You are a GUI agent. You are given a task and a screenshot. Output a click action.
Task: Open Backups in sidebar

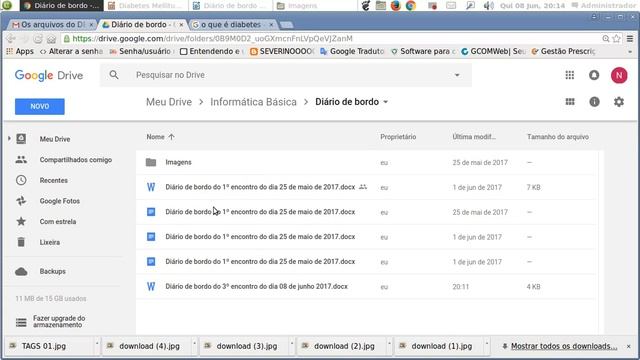tap(52, 271)
